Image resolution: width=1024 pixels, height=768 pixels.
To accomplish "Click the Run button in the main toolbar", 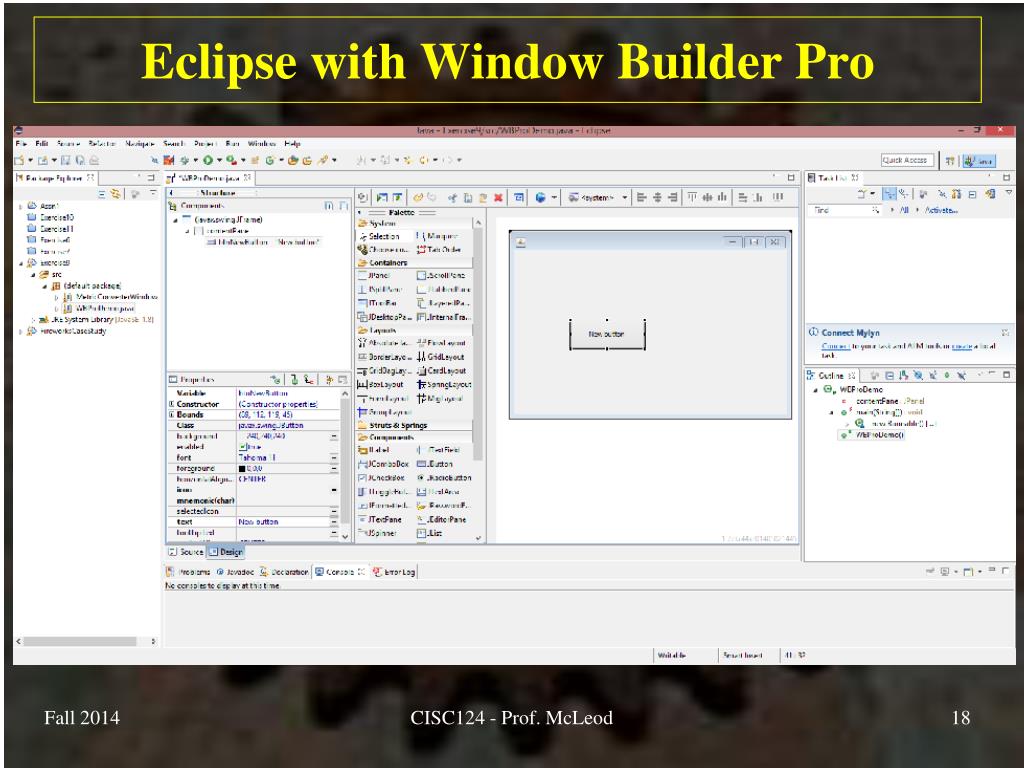I will (x=208, y=160).
